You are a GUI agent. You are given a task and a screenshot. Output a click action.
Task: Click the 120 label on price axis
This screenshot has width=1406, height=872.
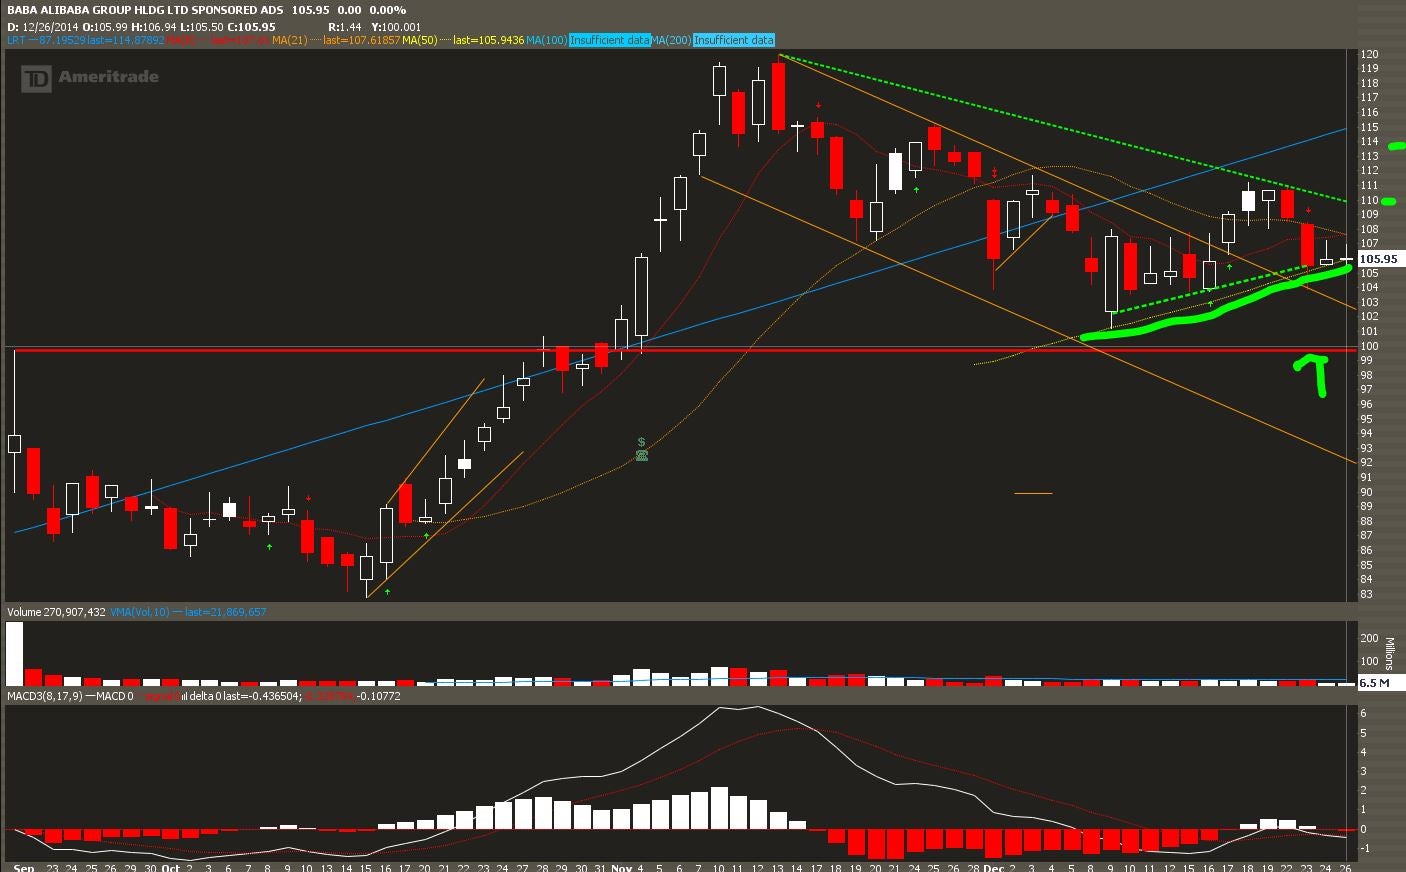coord(1369,54)
